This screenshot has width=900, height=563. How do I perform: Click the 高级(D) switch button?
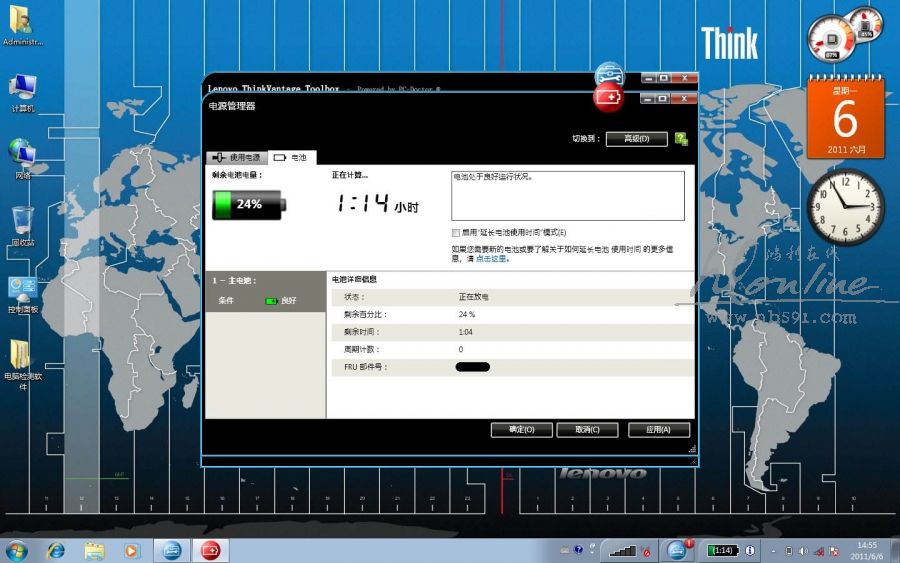click(x=636, y=139)
